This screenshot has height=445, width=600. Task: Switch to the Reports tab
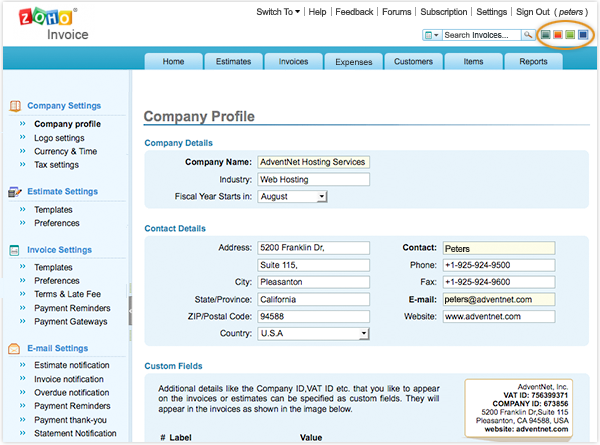[x=533, y=62]
